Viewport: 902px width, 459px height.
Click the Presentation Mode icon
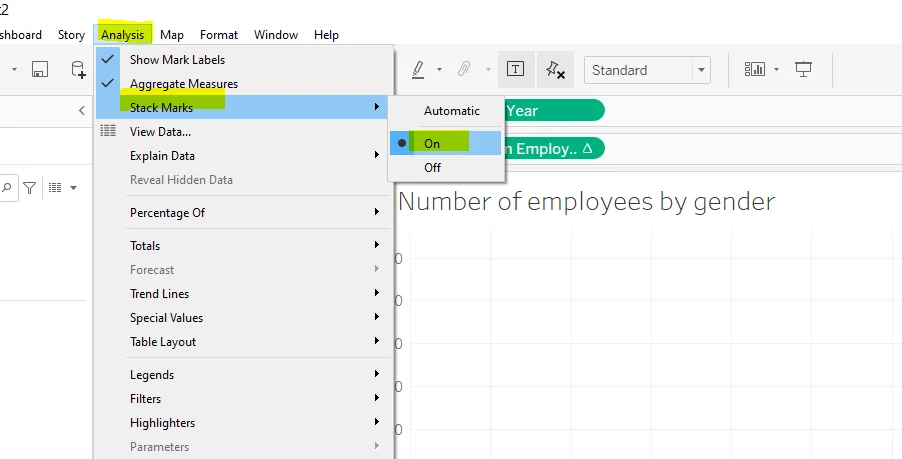[x=803, y=70]
